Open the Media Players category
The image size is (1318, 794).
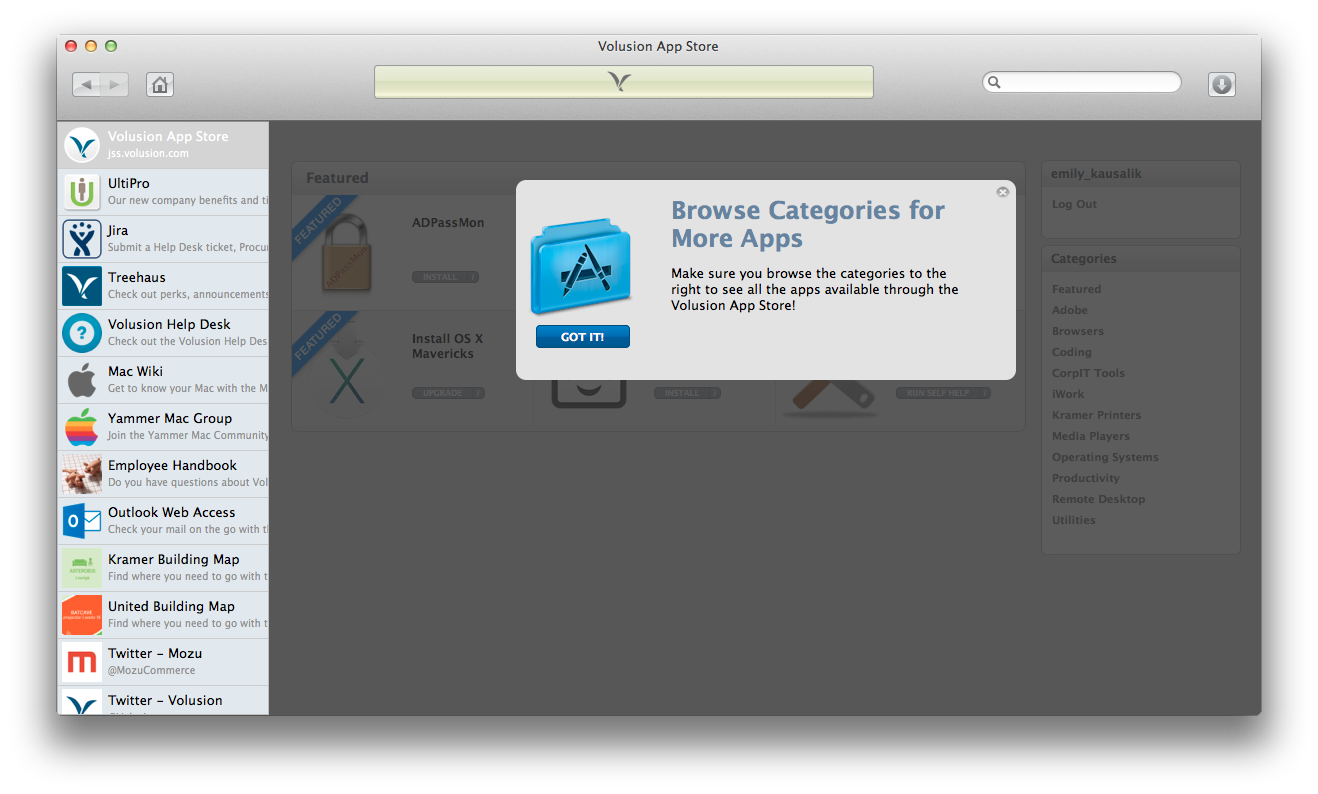(x=1091, y=436)
